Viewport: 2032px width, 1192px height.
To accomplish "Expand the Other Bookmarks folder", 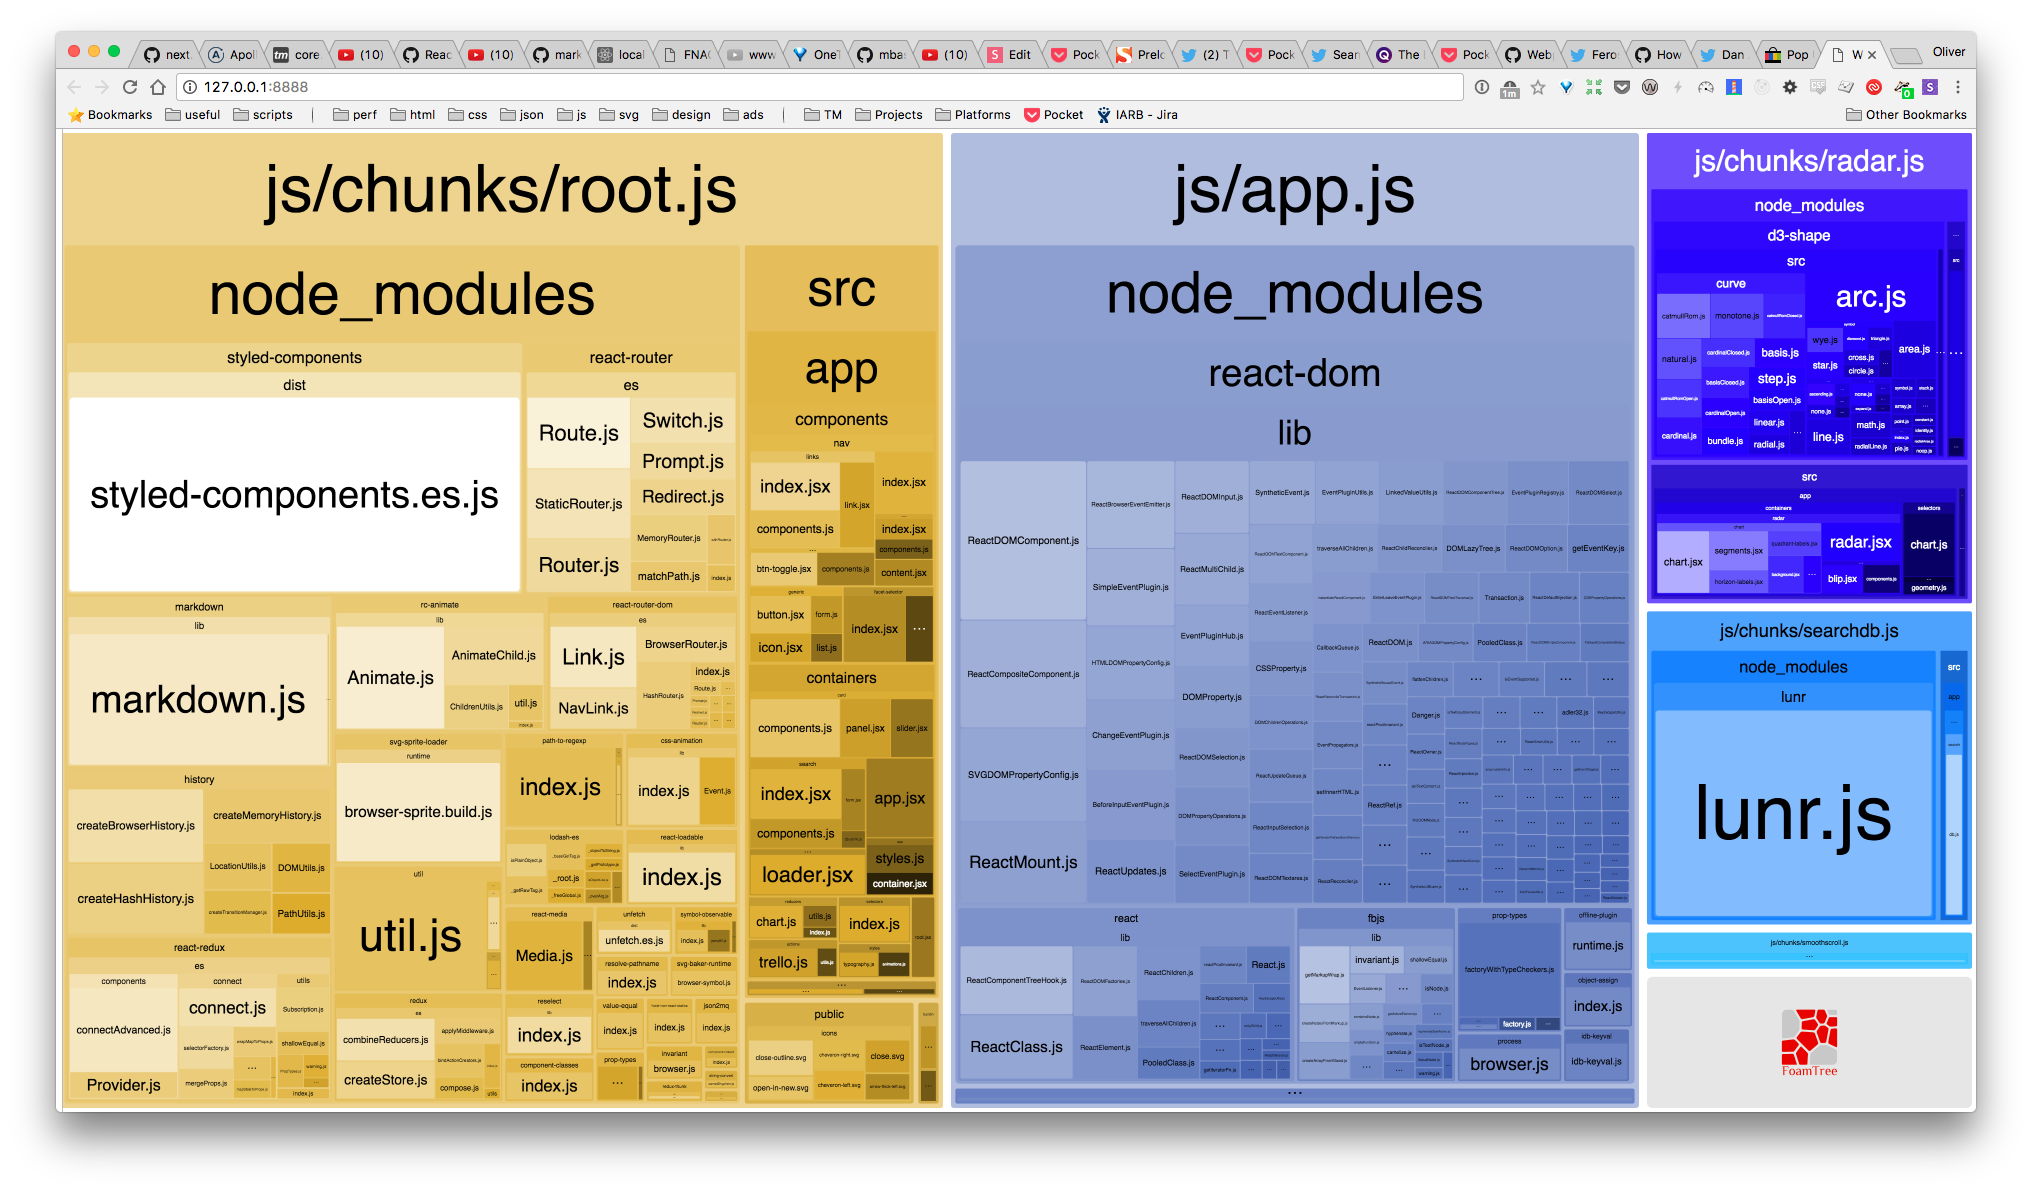I will [x=1906, y=115].
